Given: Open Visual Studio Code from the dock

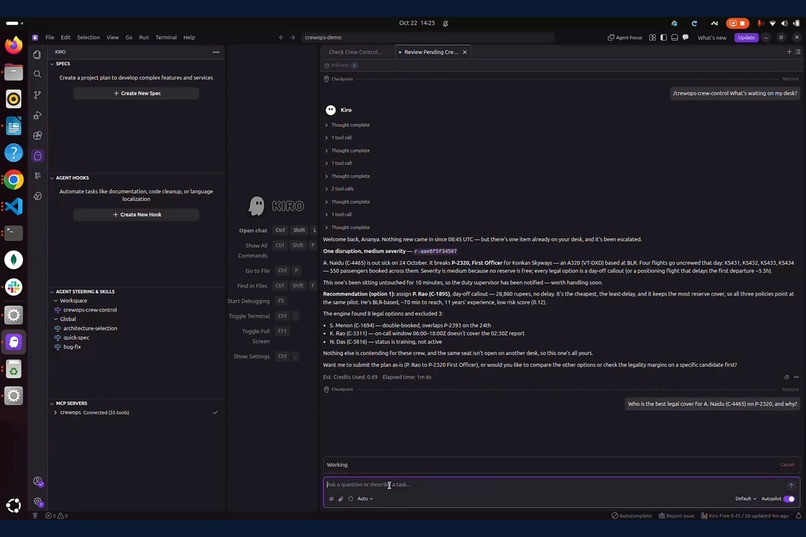Looking at the screenshot, I should pyautogui.click(x=14, y=207).
